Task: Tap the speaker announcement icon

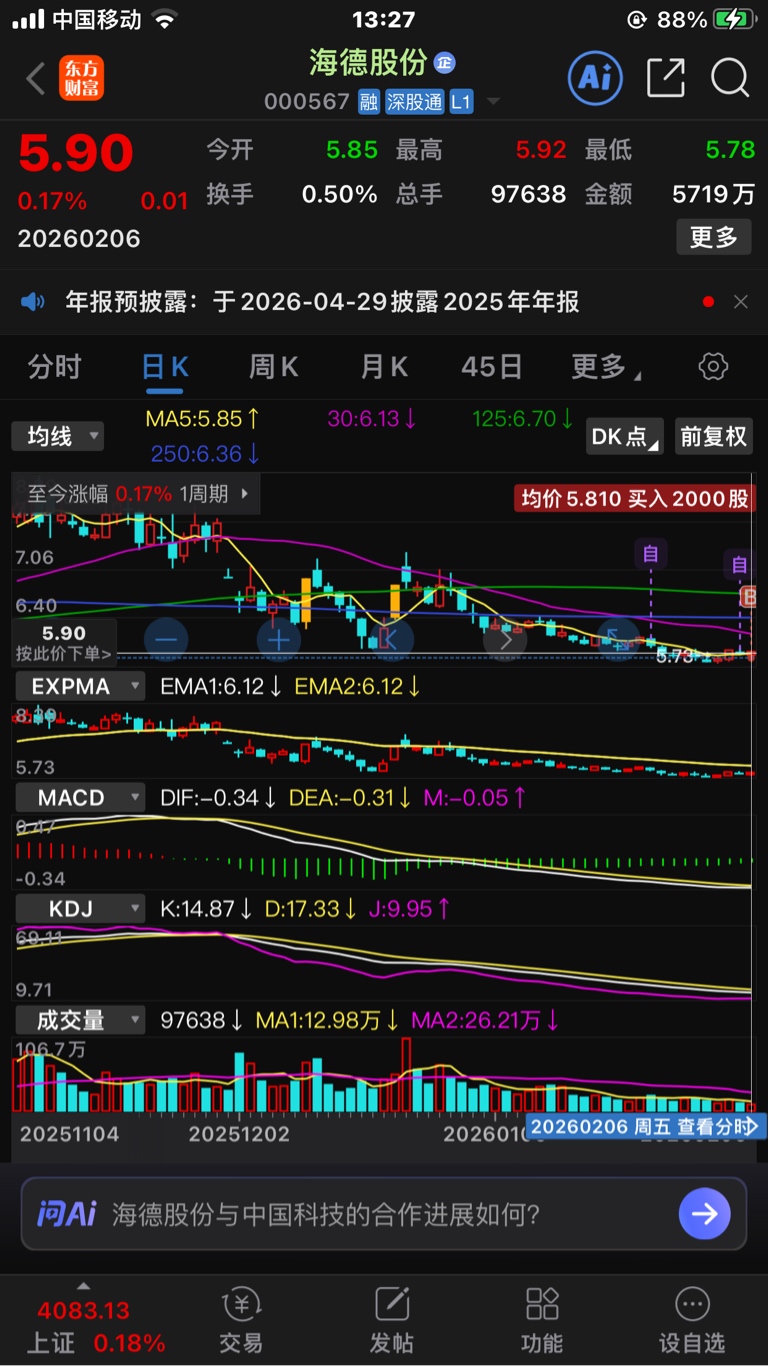Action: click(33, 302)
